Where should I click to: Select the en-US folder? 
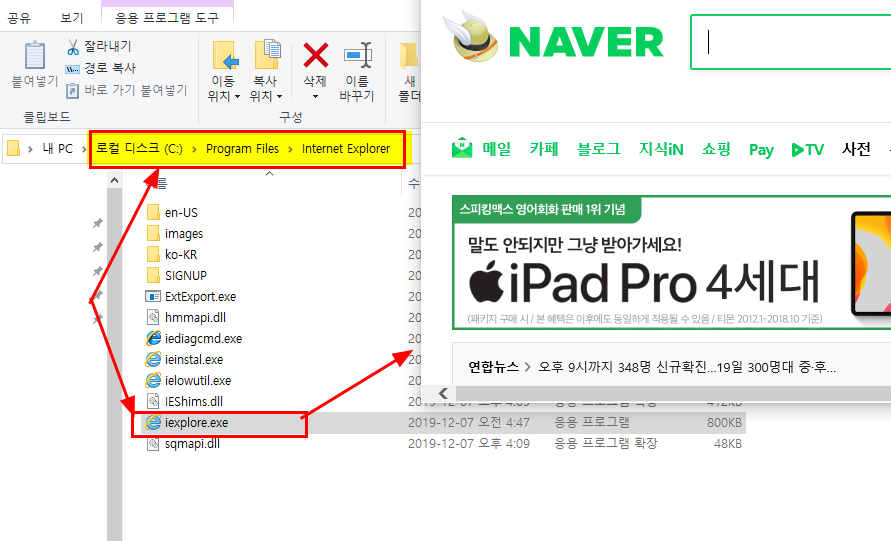pyautogui.click(x=181, y=213)
